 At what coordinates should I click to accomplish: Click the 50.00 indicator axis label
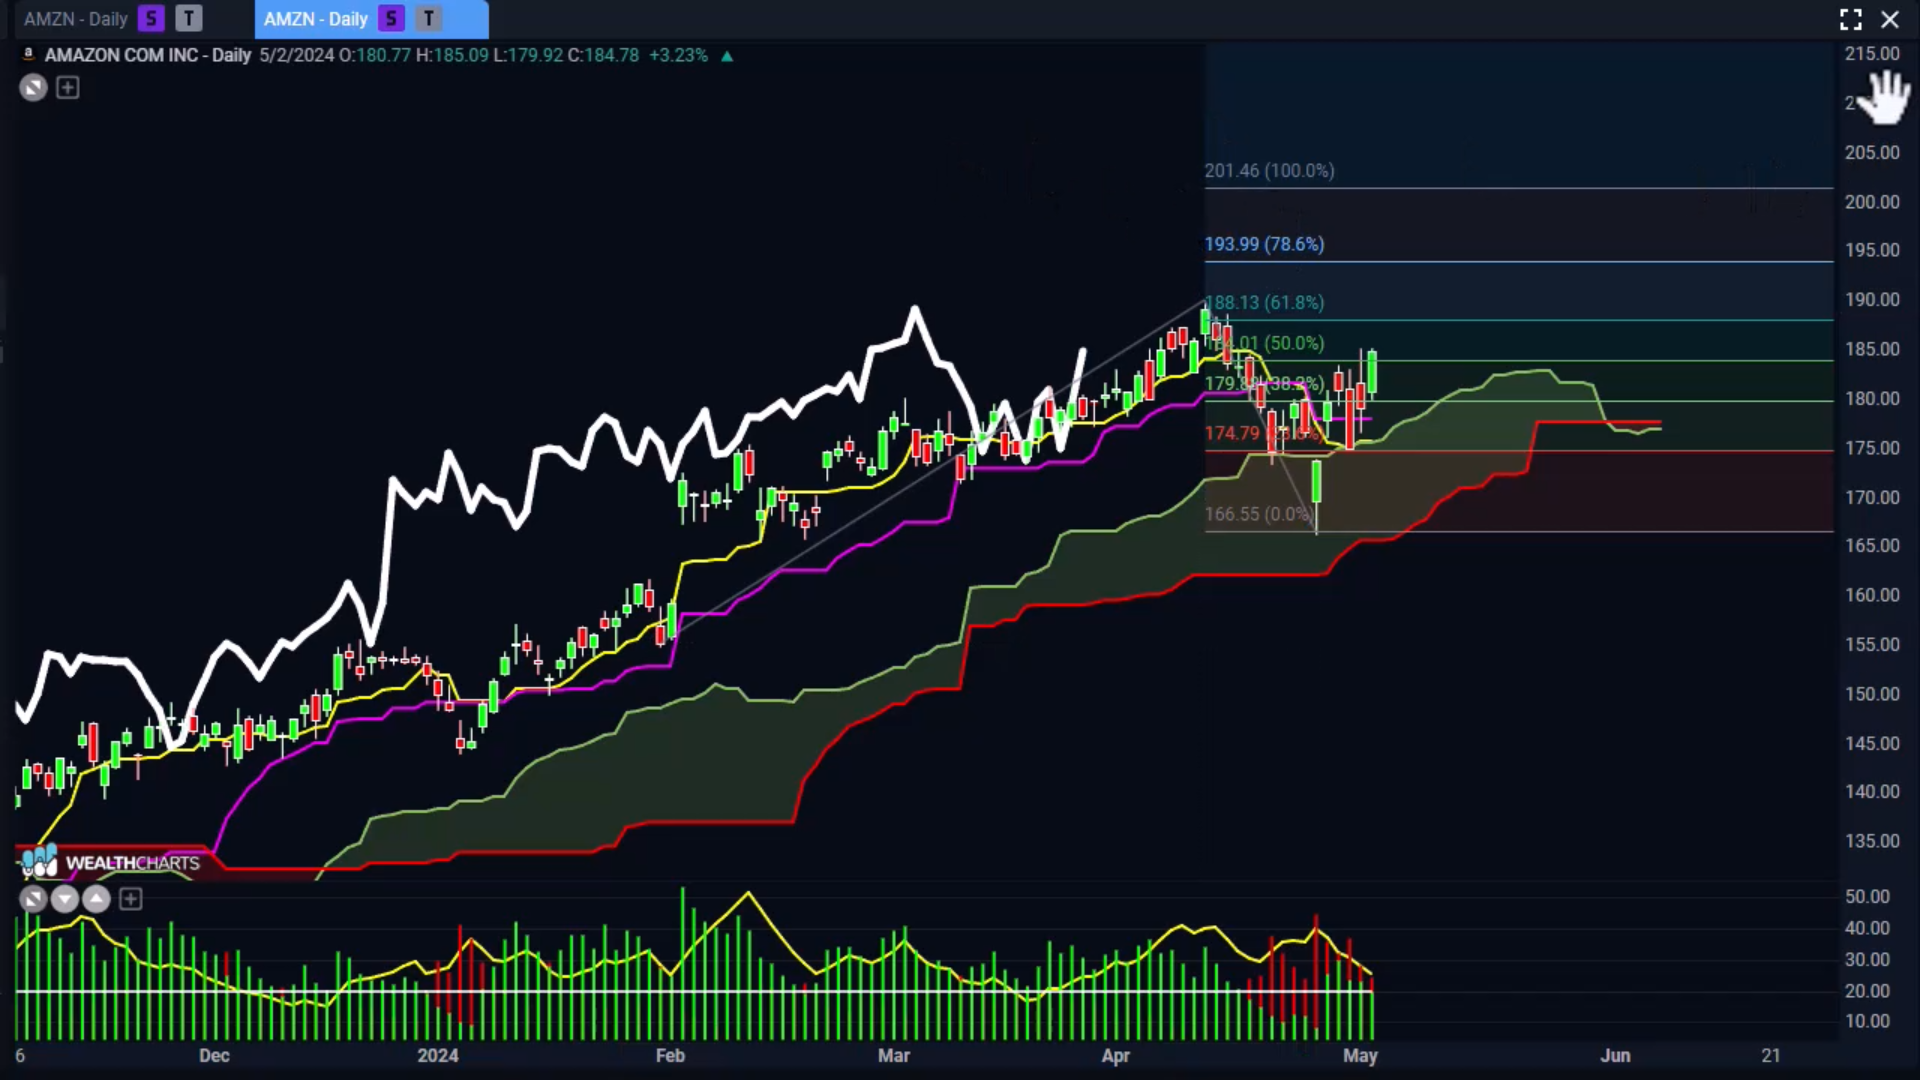click(x=1867, y=897)
